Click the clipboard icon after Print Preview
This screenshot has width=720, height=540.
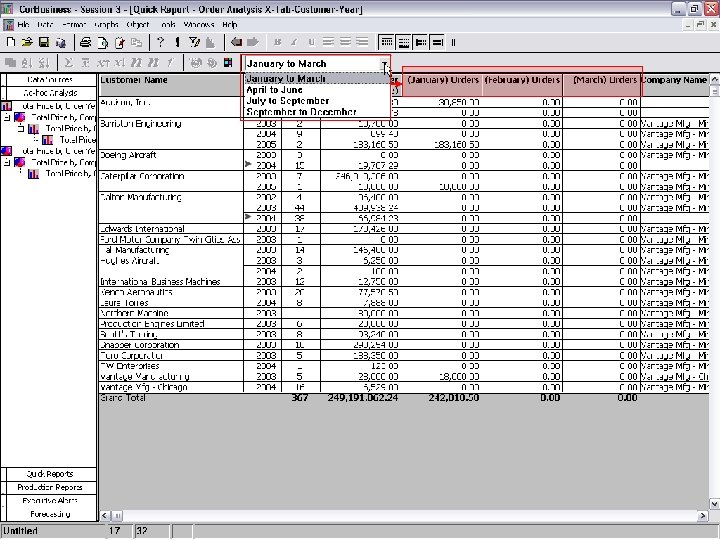pyautogui.click(x=119, y=43)
